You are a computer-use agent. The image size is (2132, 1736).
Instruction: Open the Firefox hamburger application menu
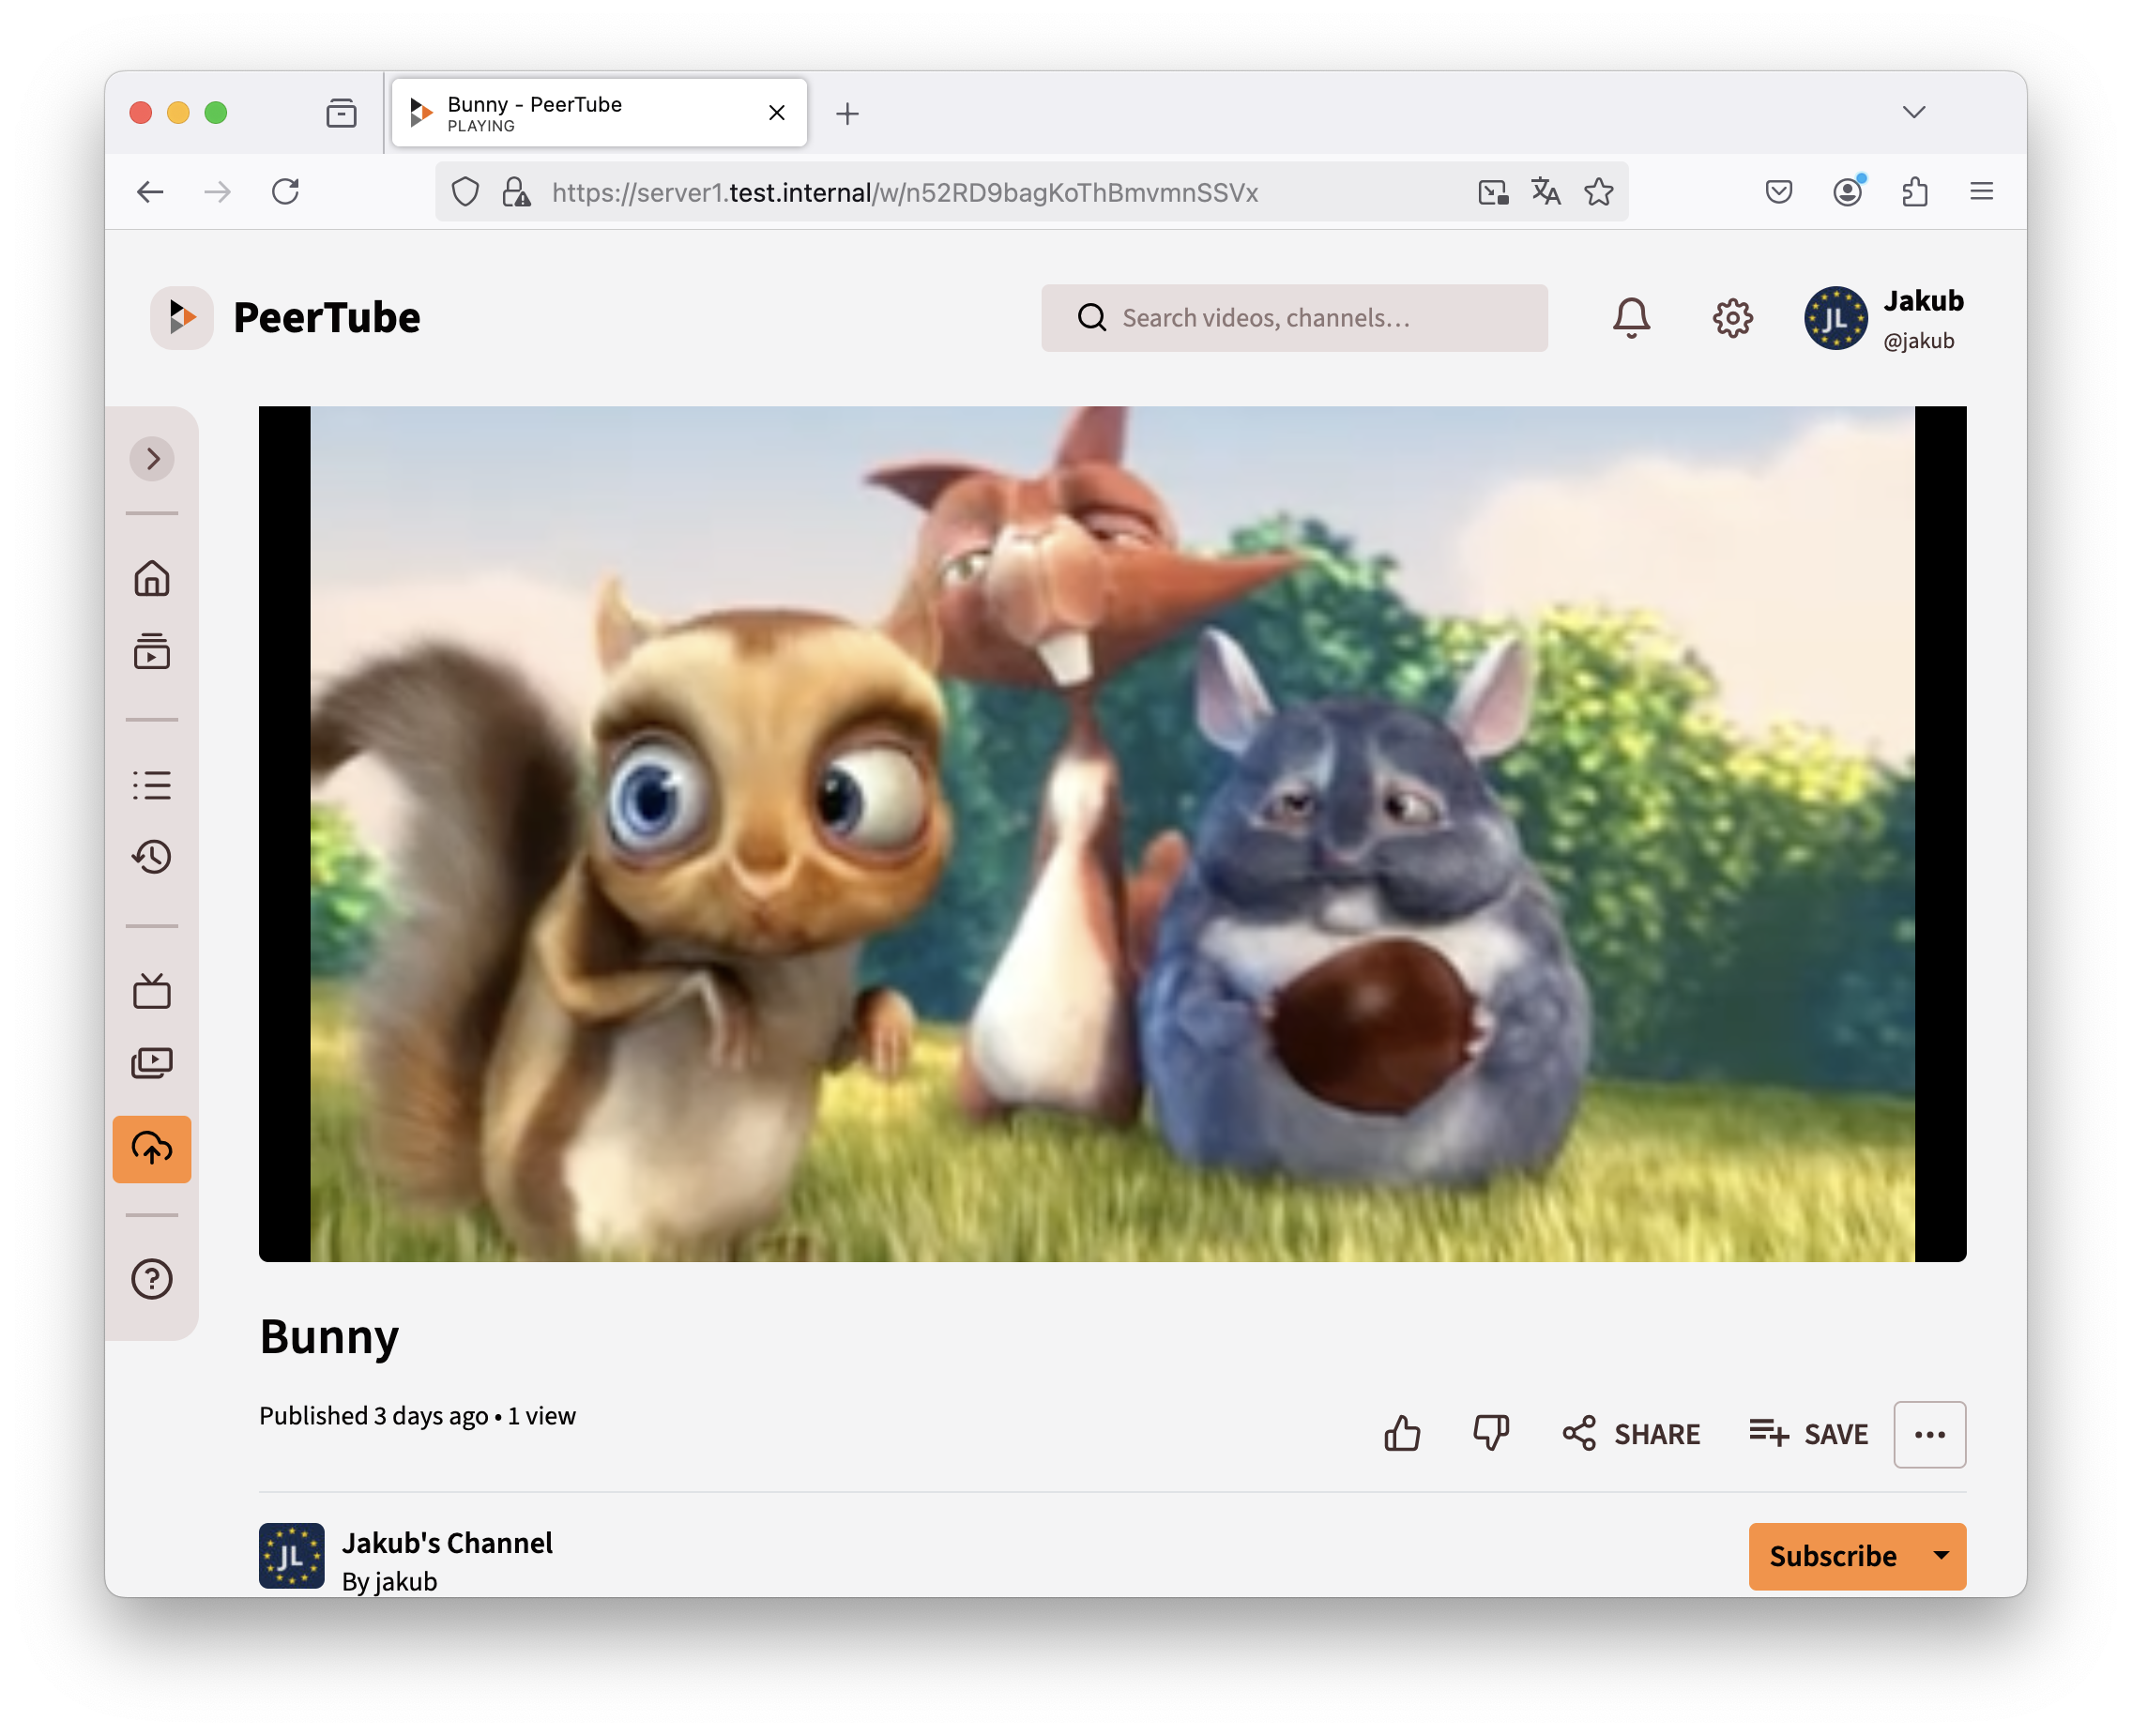1981,192
